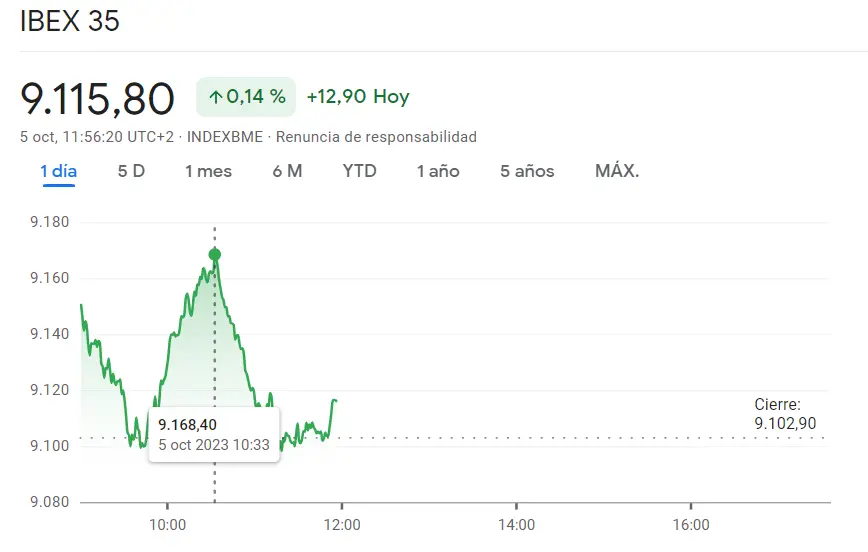Show the YTD chart tab
This screenshot has height=552, width=868.
point(359,171)
